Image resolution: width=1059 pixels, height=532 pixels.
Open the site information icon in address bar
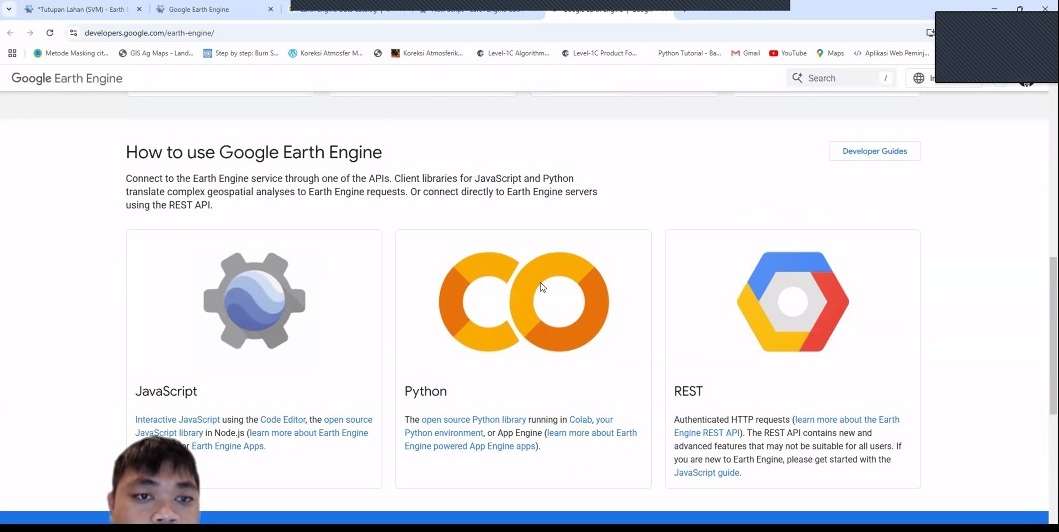click(74, 32)
